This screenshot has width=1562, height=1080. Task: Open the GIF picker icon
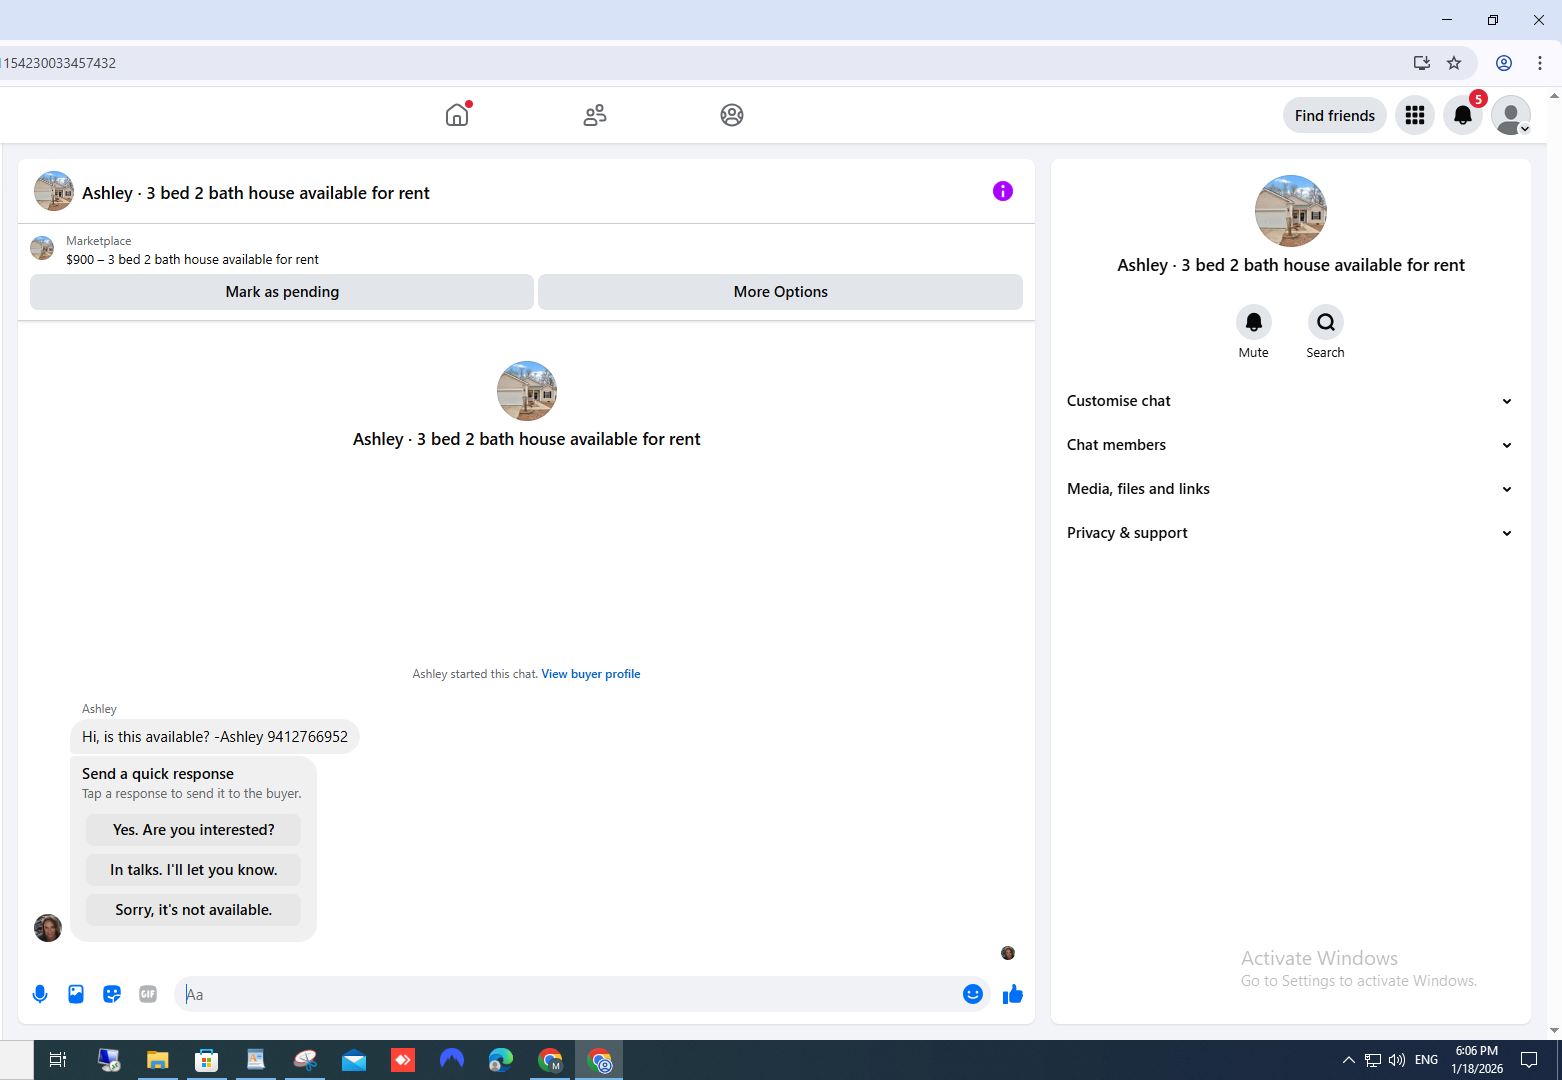click(148, 994)
